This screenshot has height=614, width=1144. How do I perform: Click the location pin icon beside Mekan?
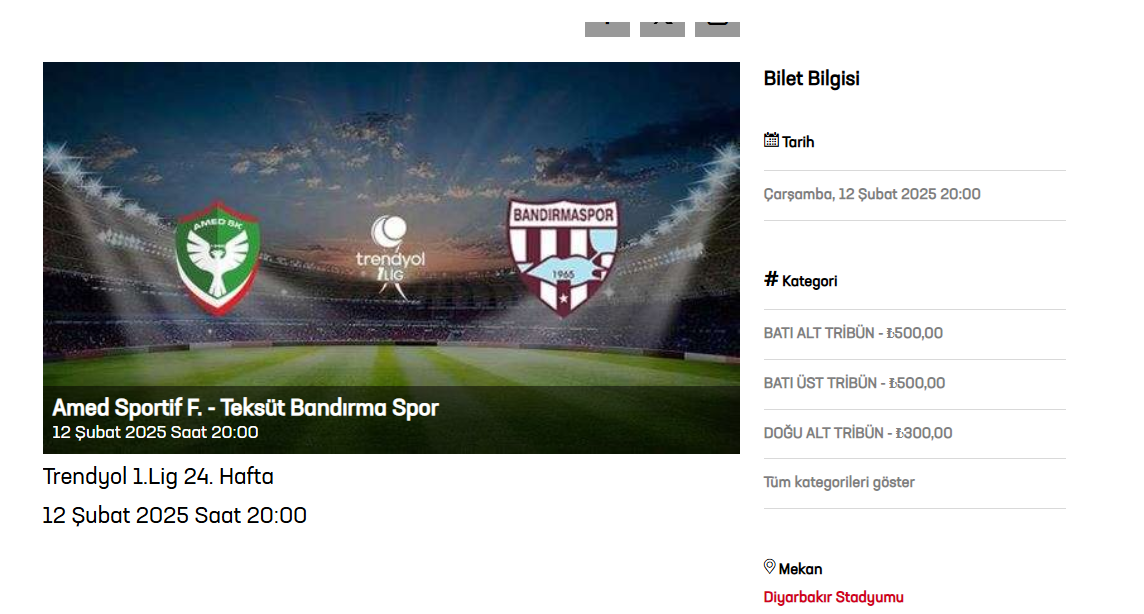pyautogui.click(x=770, y=567)
